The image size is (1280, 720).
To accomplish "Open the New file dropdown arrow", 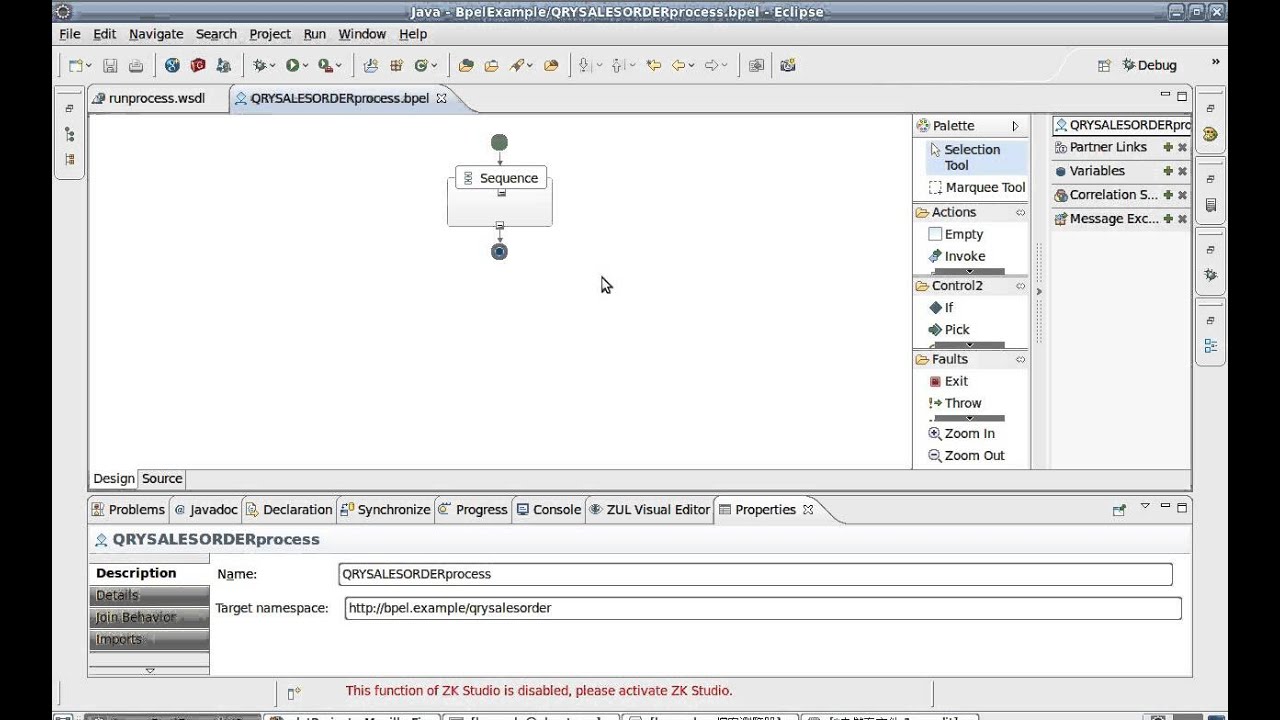I will [89, 66].
